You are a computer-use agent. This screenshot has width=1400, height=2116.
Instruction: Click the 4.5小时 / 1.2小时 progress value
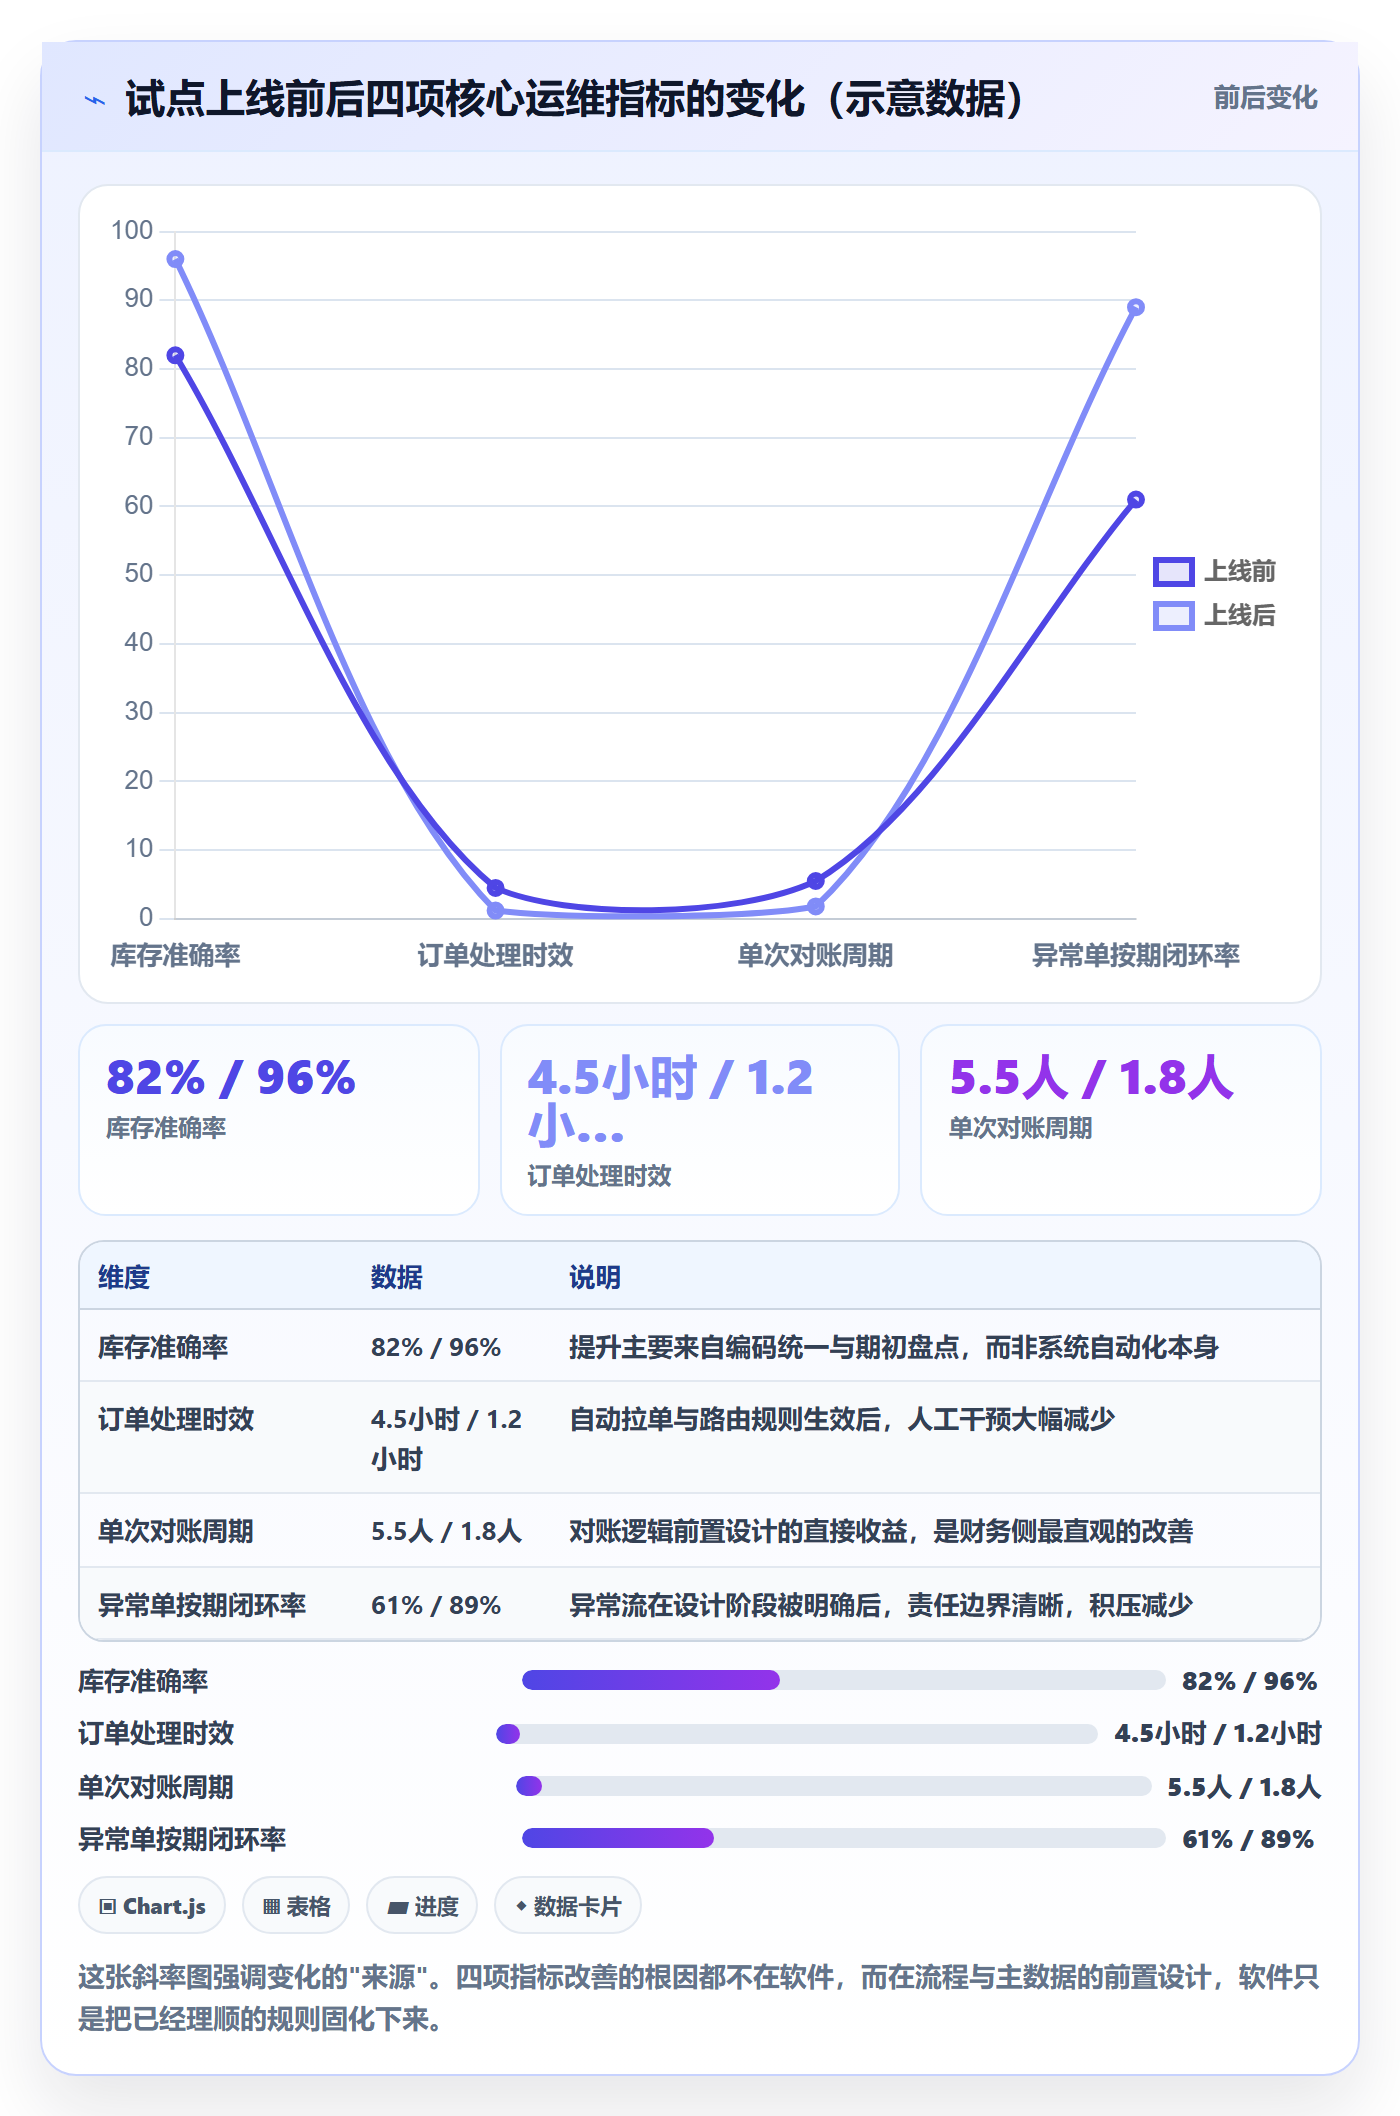click(x=1218, y=1733)
